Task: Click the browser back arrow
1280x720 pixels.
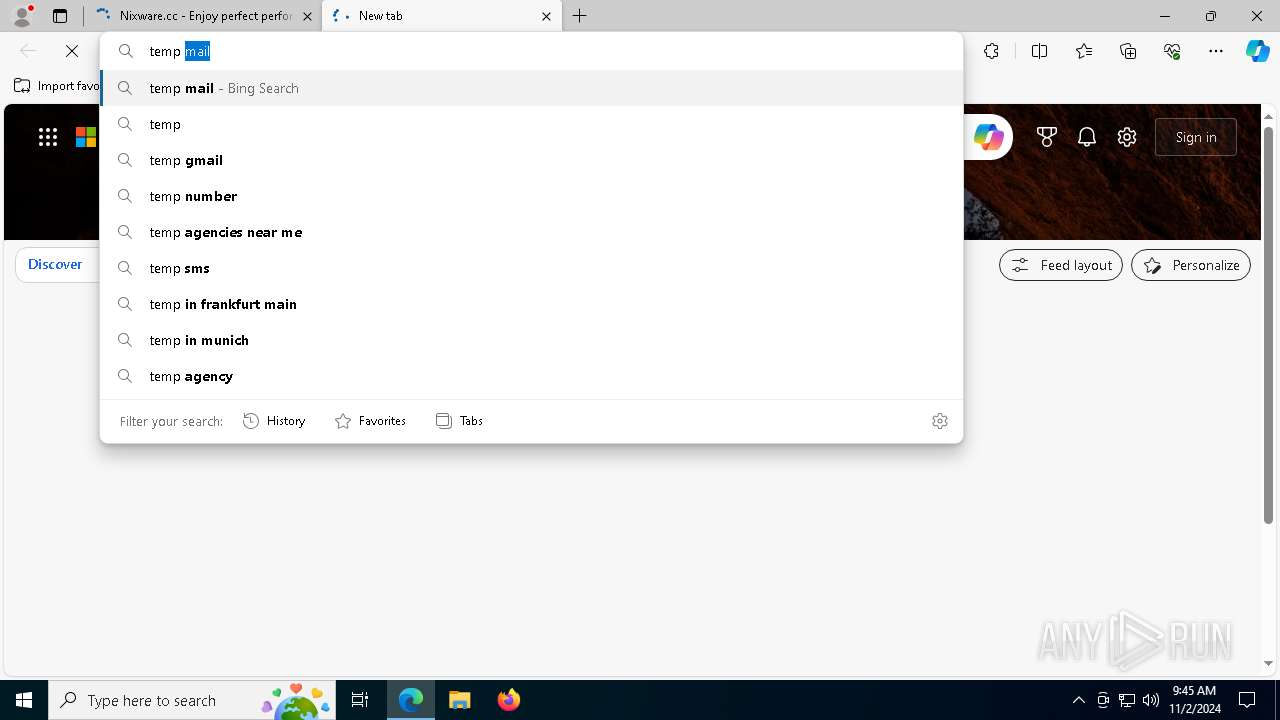Action: click(x=28, y=51)
